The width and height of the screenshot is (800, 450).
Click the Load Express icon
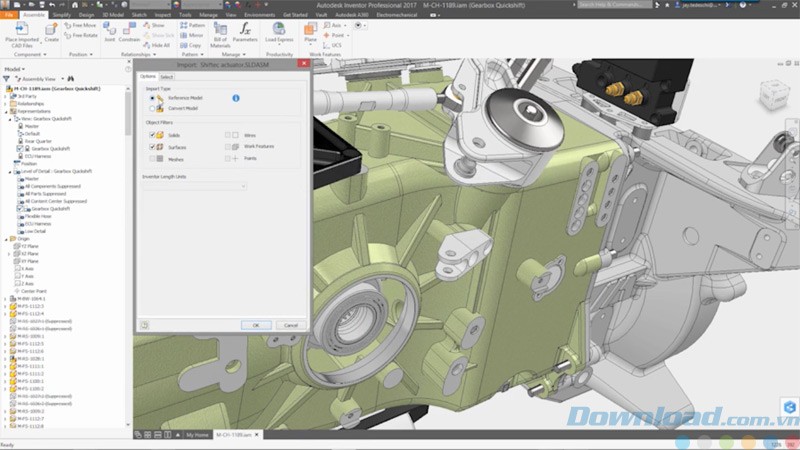[279, 30]
